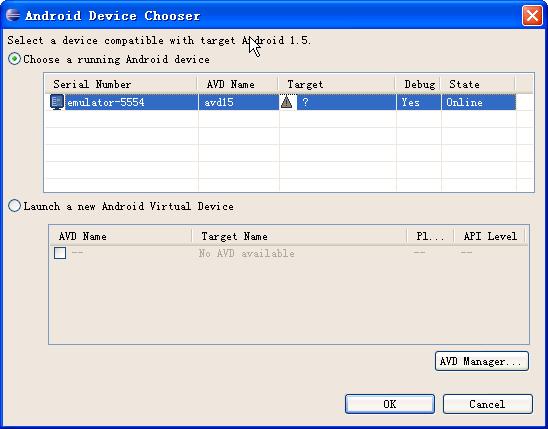This screenshot has width=548, height=429.
Task: Click the 'Online' state cell
Action: [x=478, y=102]
